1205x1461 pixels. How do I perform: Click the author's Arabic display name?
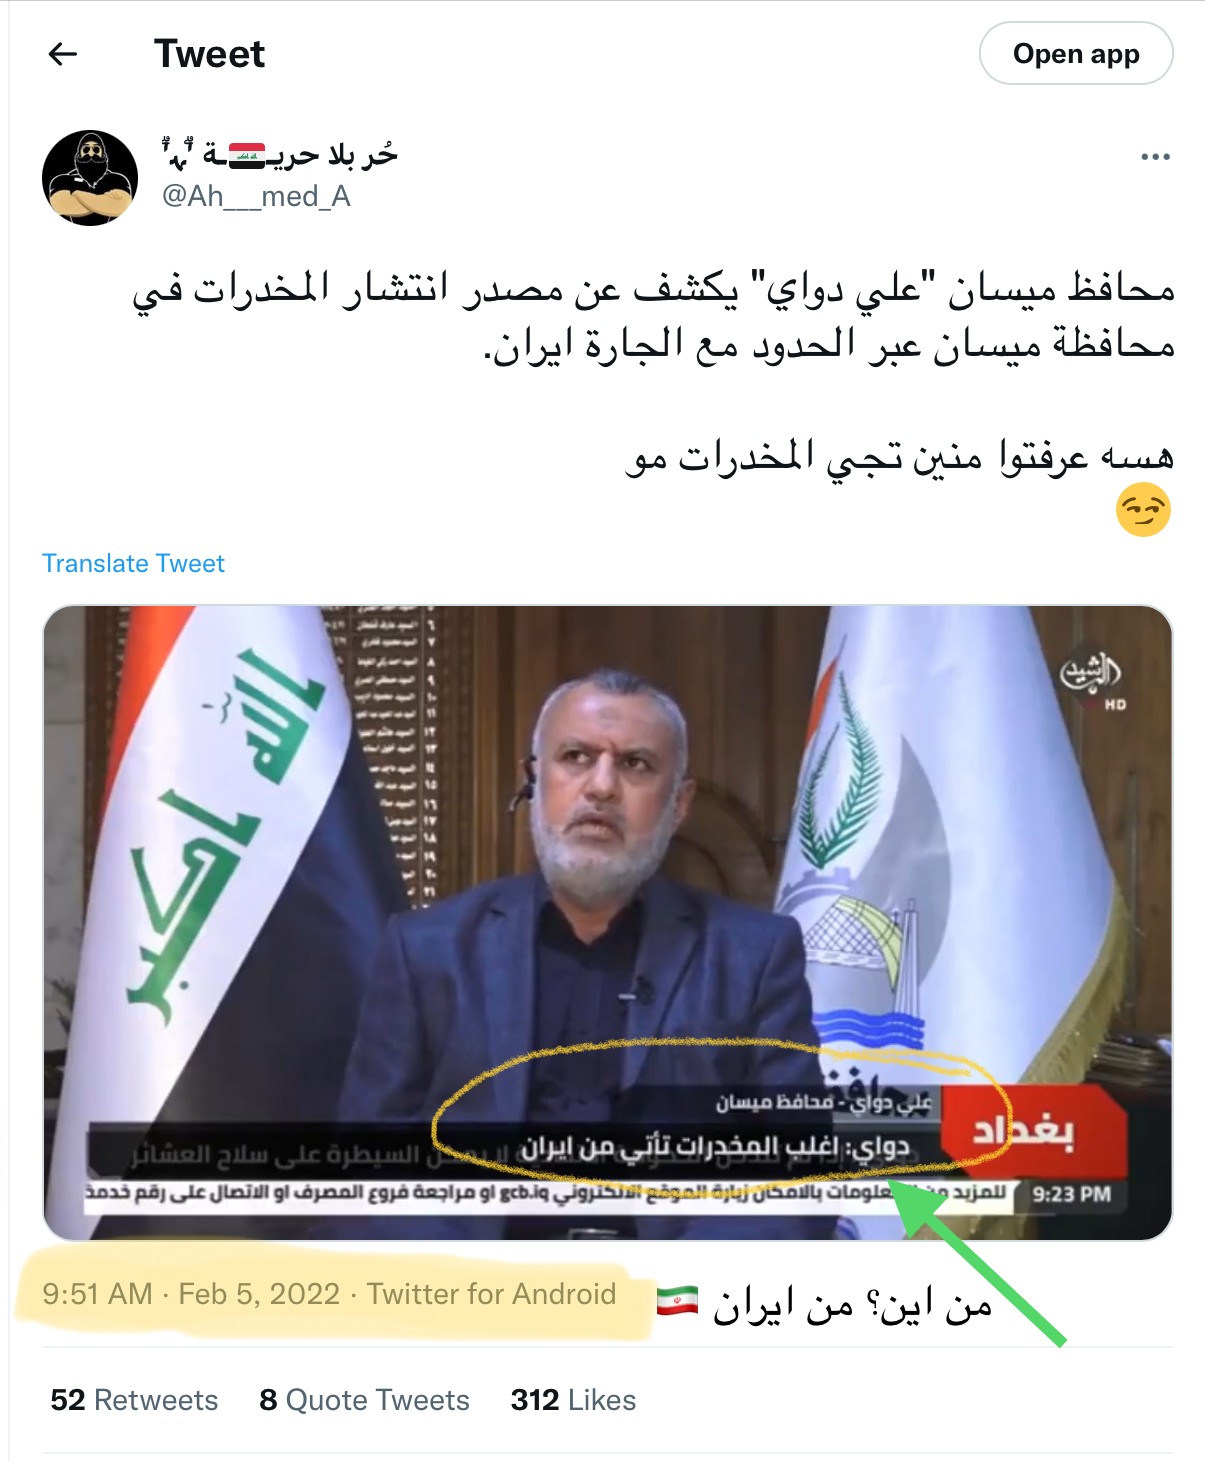[280, 154]
